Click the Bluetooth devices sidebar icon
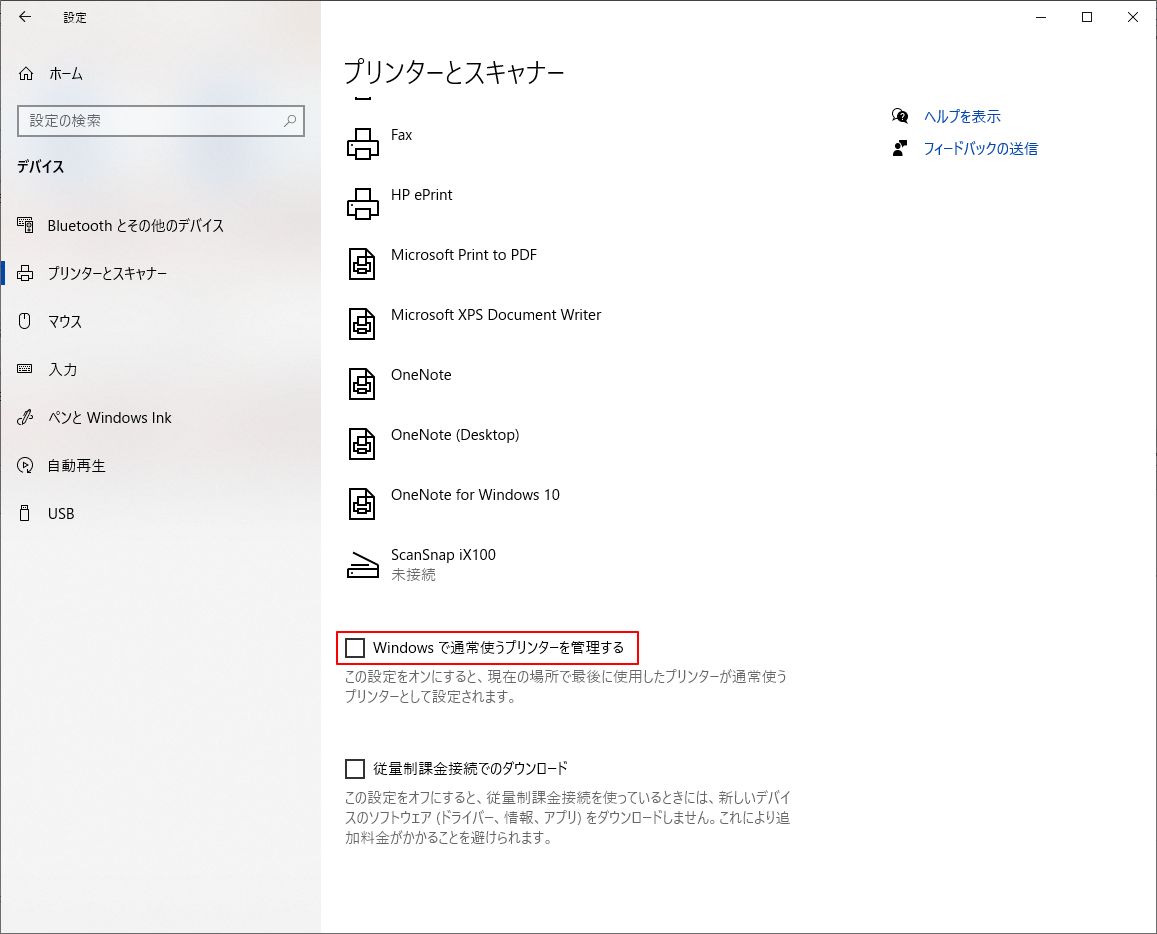 [25, 225]
